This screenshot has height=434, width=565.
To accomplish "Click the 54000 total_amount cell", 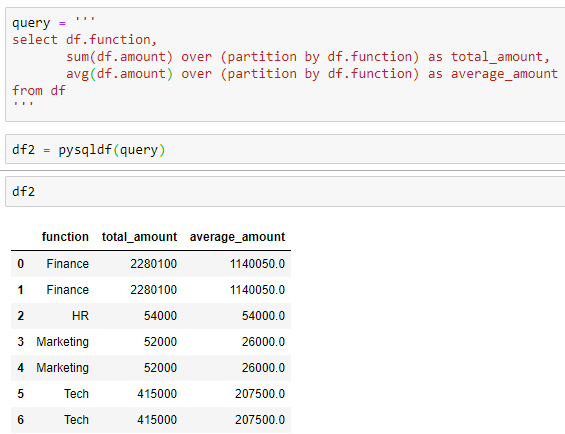I will pos(160,316).
